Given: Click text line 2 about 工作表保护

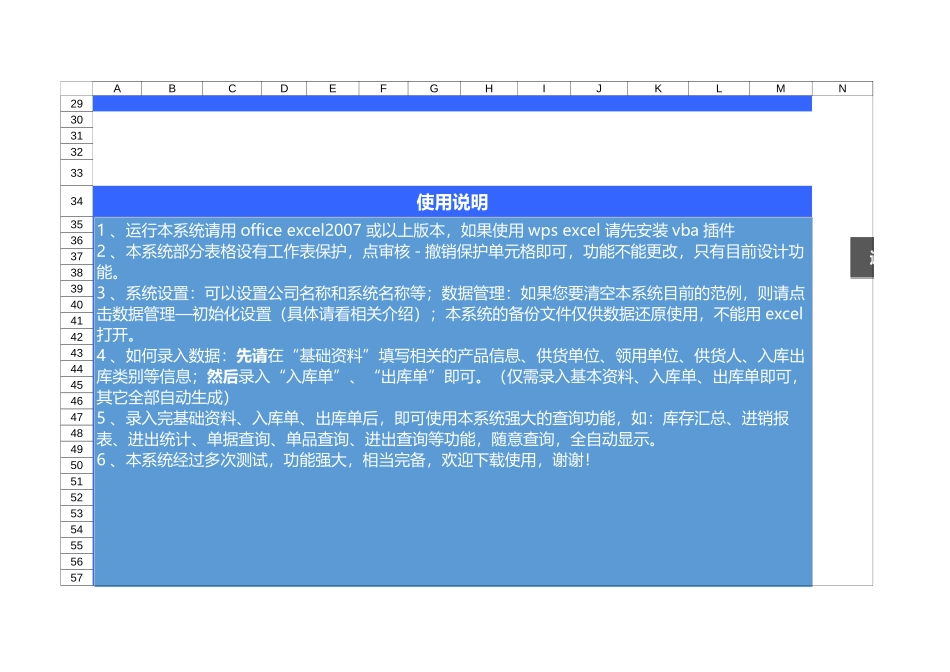Looking at the screenshot, I should [x=450, y=262].
